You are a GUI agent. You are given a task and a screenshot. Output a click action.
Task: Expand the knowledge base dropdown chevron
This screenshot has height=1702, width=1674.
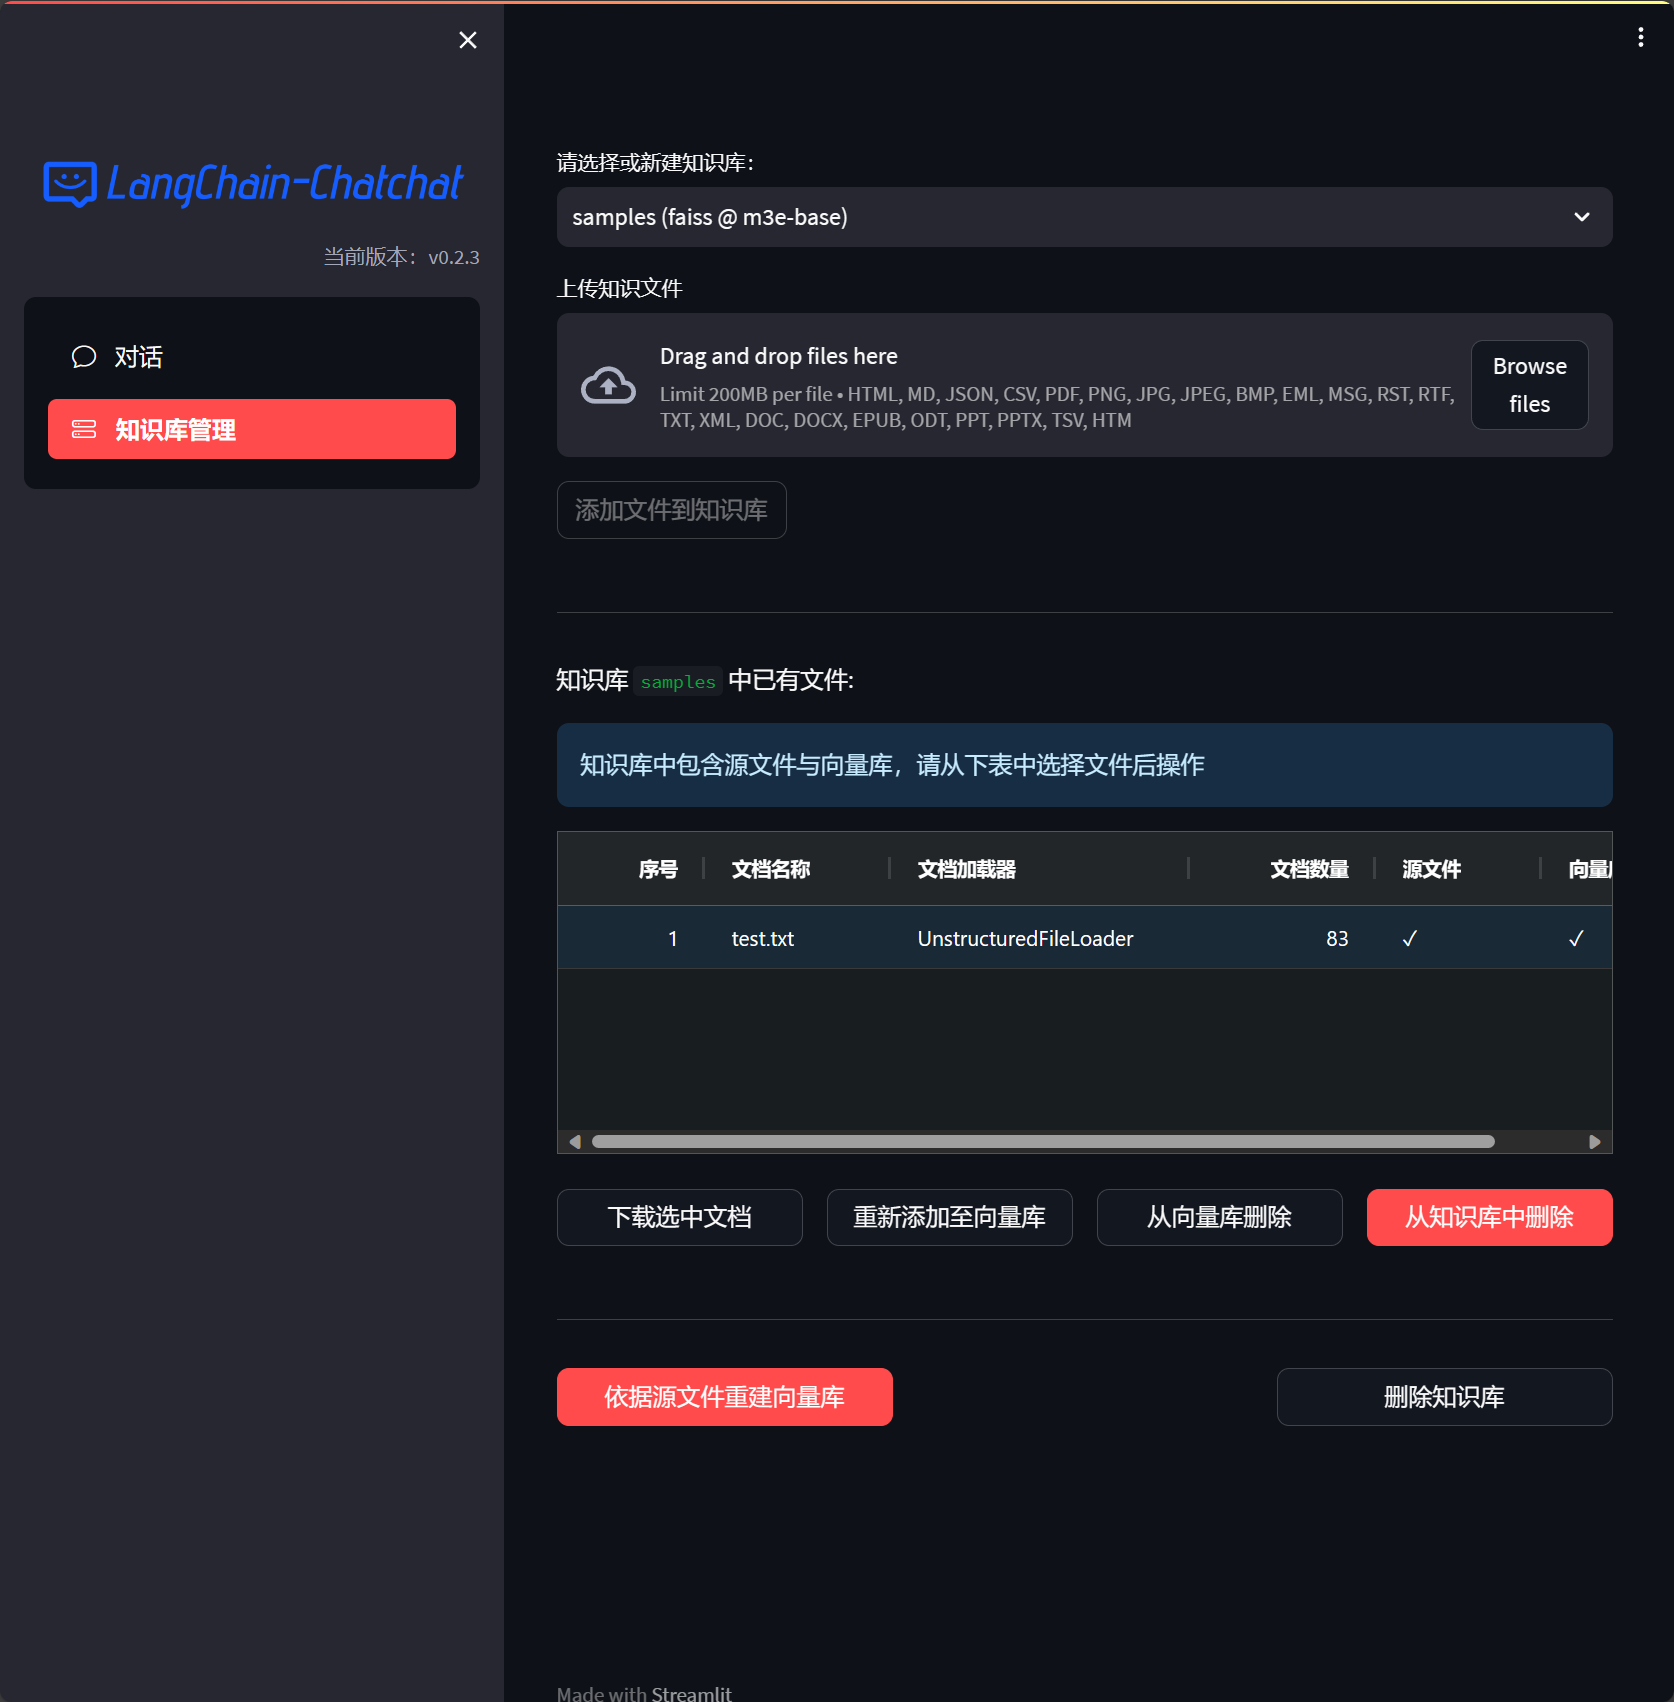tap(1581, 217)
